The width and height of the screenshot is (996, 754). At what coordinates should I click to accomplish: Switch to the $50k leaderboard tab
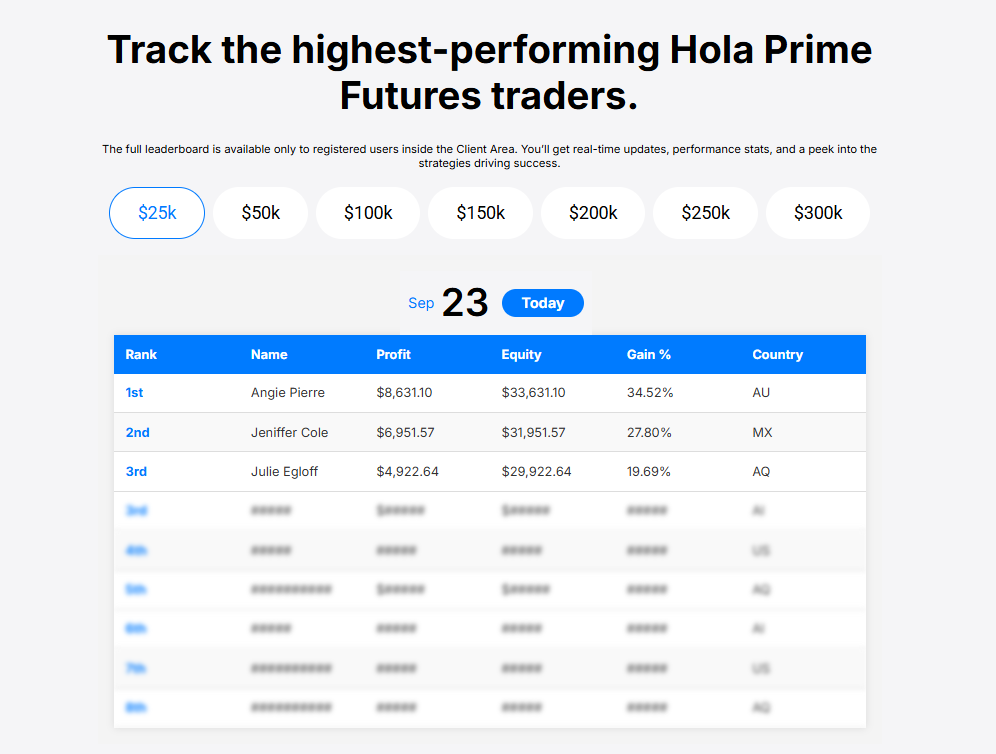pyautogui.click(x=261, y=213)
